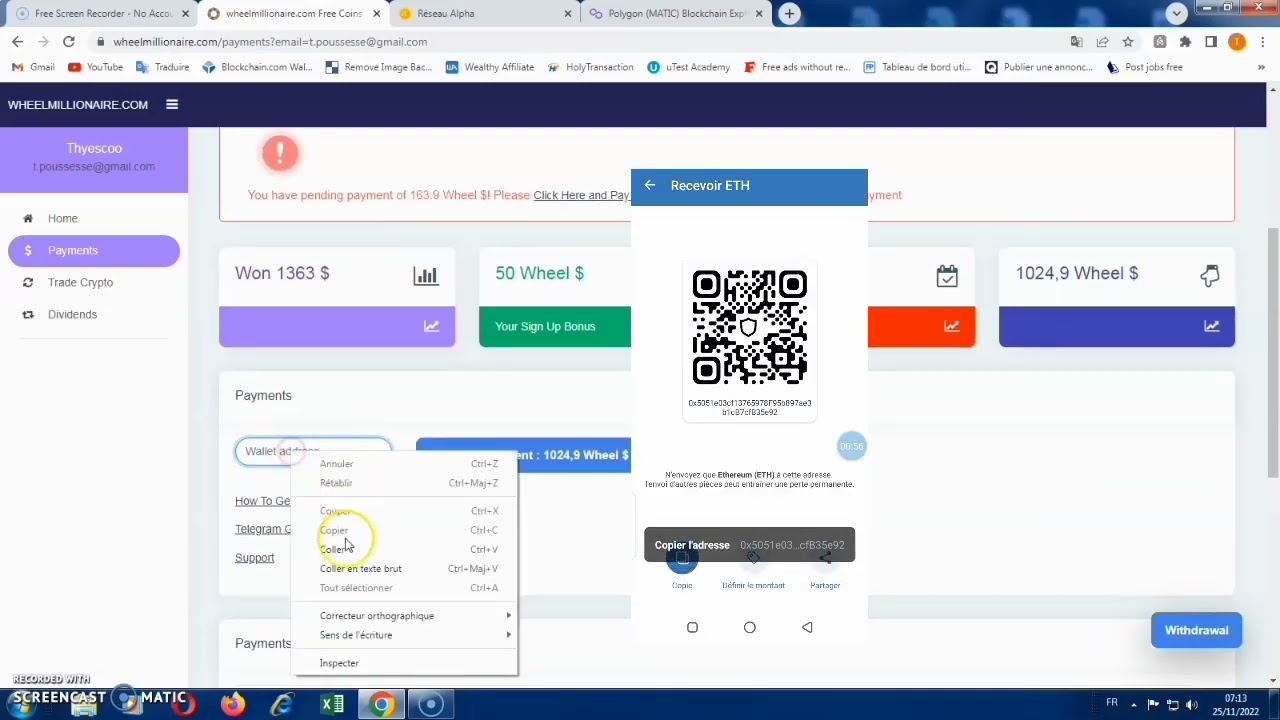Click the ETH QR code image

[750, 327]
